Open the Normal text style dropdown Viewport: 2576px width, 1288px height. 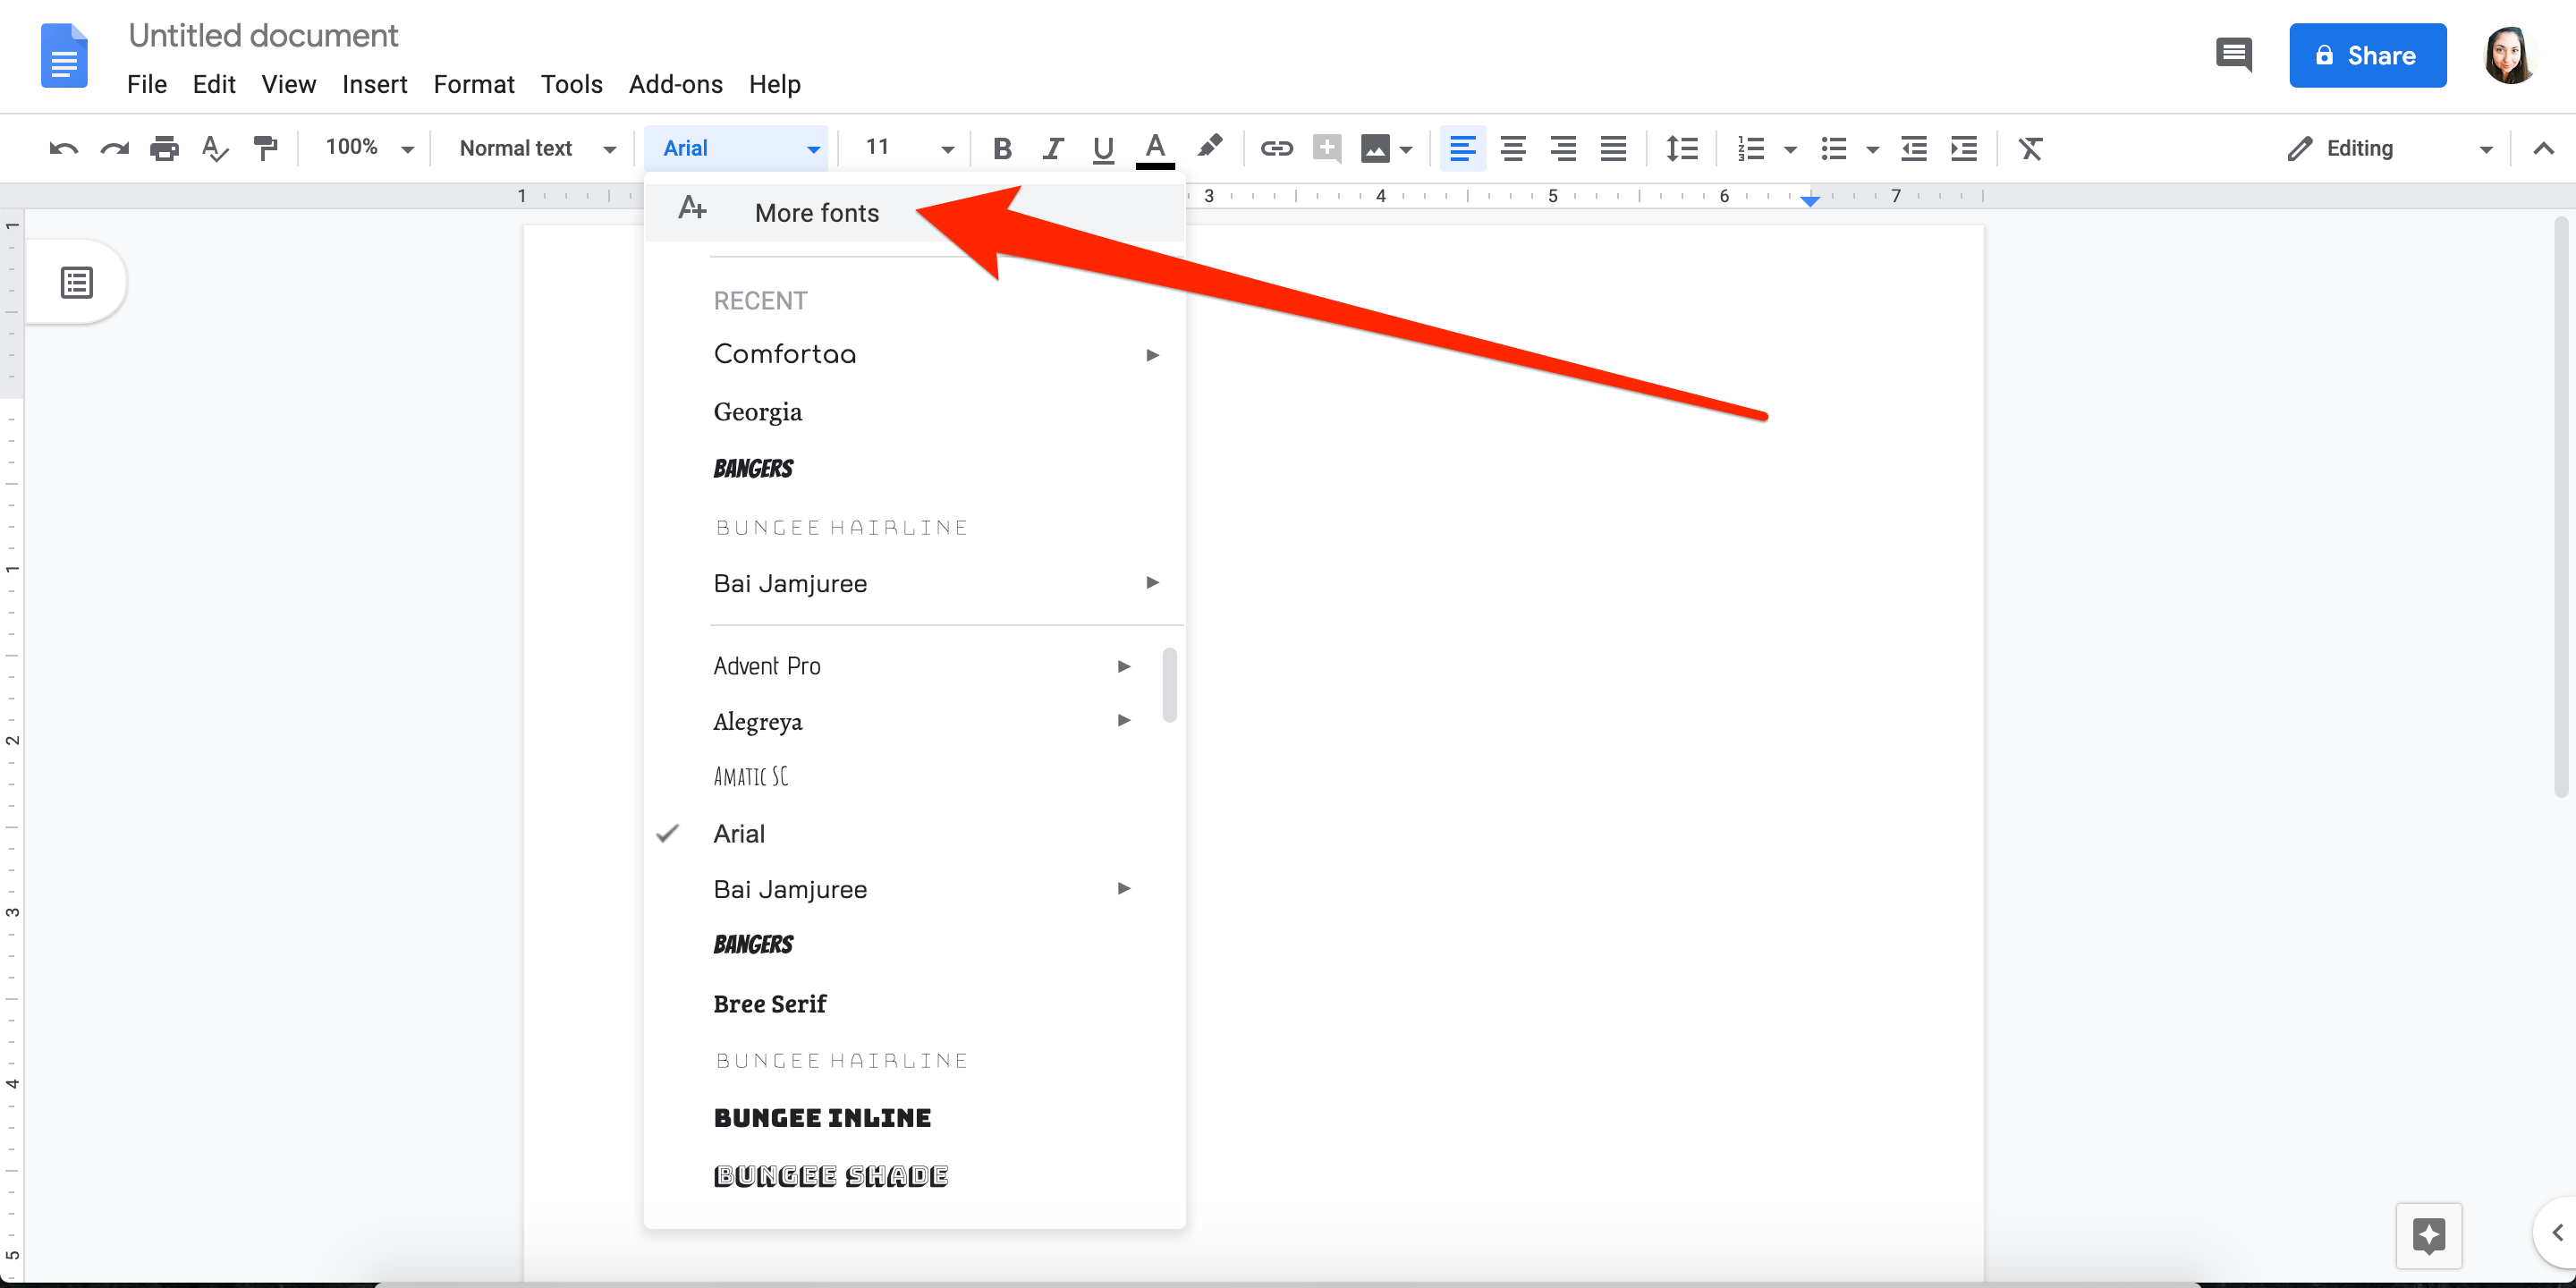[x=536, y=148]
